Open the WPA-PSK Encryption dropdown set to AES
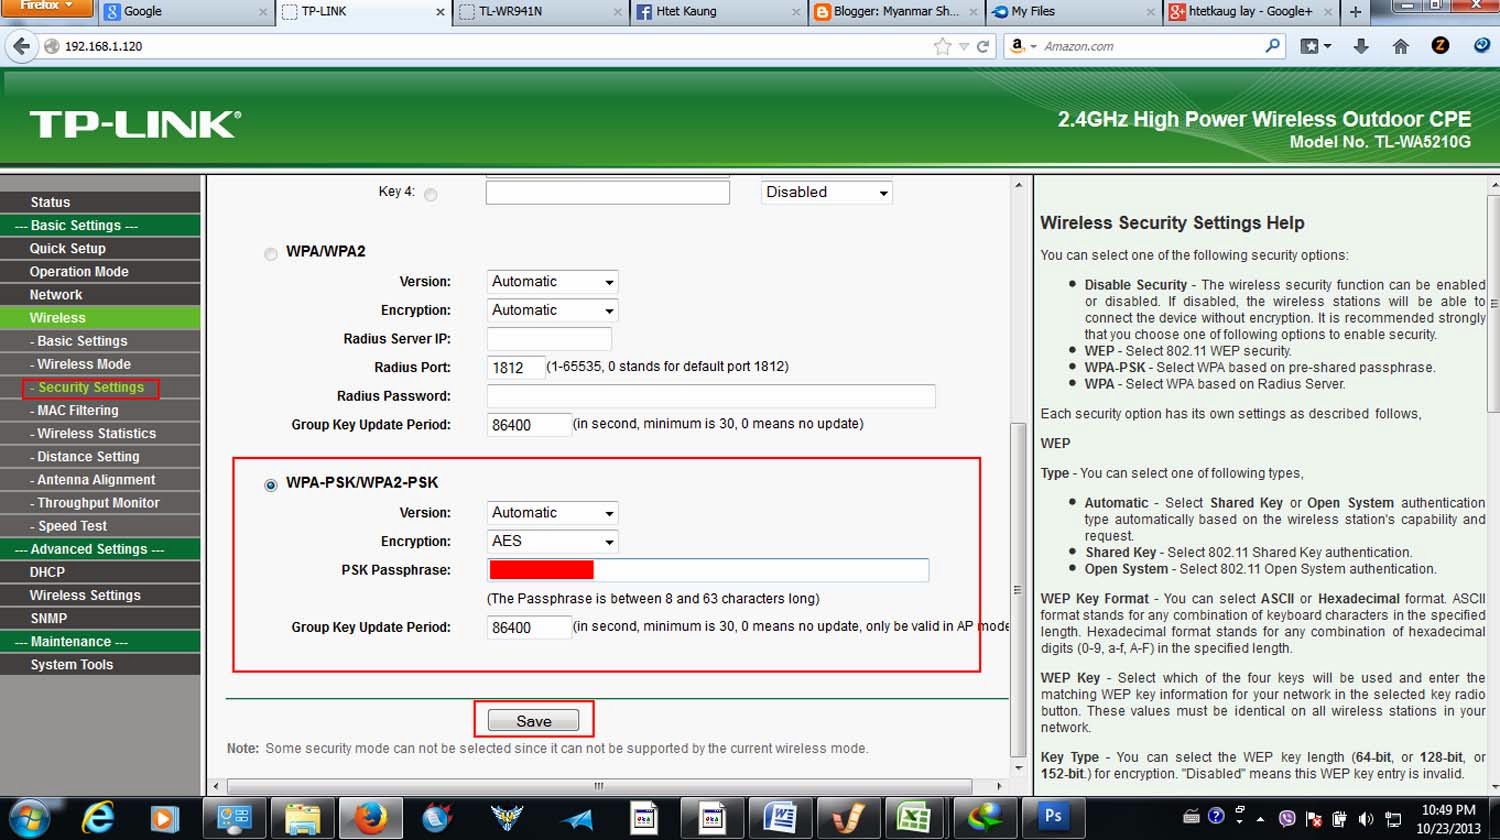The height and width of the screenshot is (840, 1500). tap(553, 541)
